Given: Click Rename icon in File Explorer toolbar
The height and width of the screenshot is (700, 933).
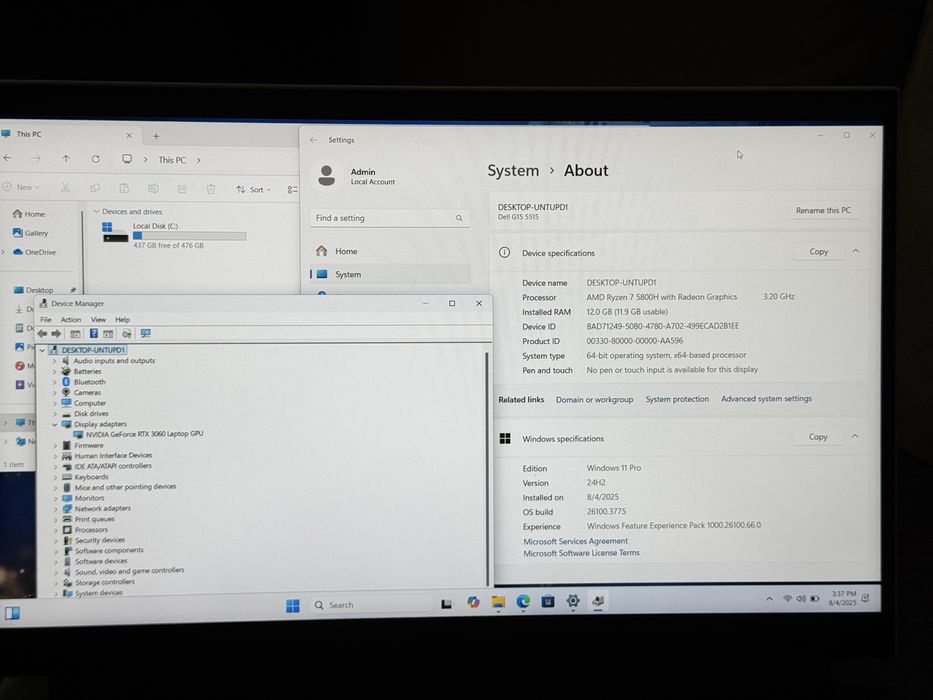Looking at the screenshot, I should 153,189.
